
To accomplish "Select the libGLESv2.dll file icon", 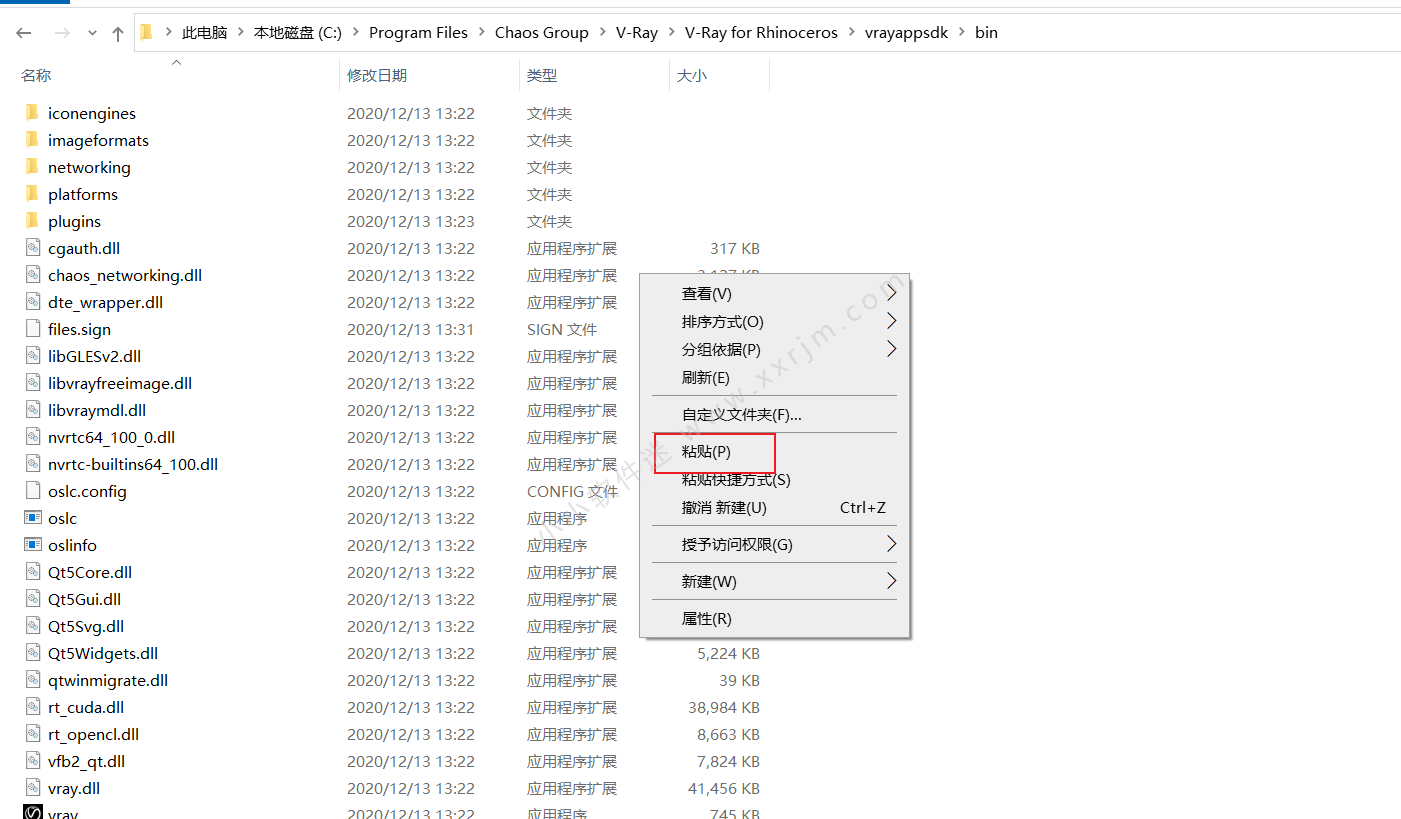I will (32, 356).
